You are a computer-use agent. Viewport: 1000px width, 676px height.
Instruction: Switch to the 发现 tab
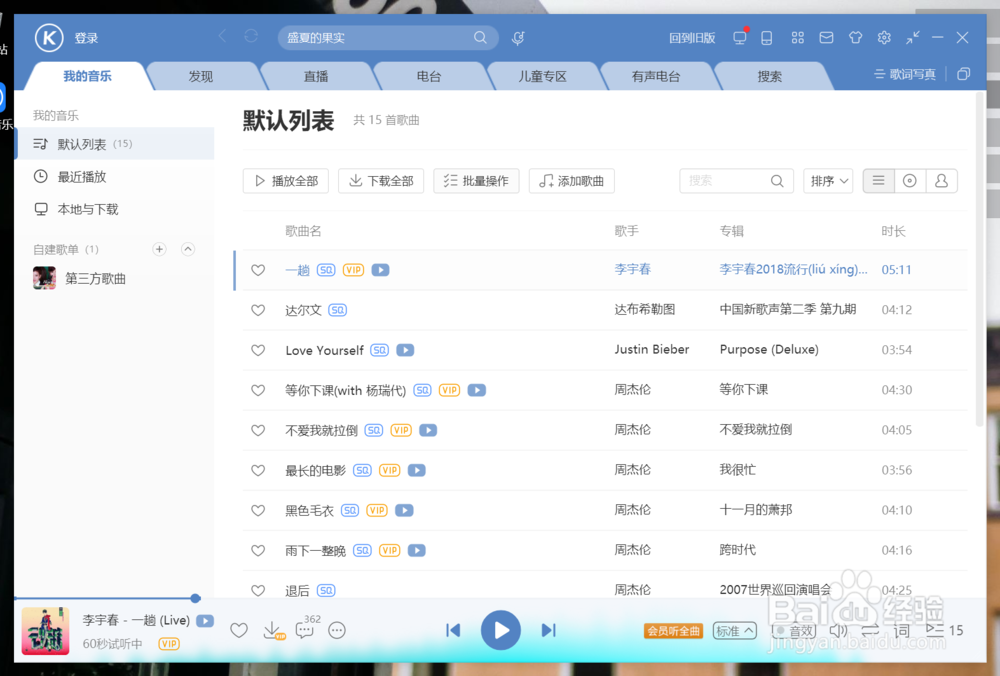pyautogui.click(x=200, y=77)
